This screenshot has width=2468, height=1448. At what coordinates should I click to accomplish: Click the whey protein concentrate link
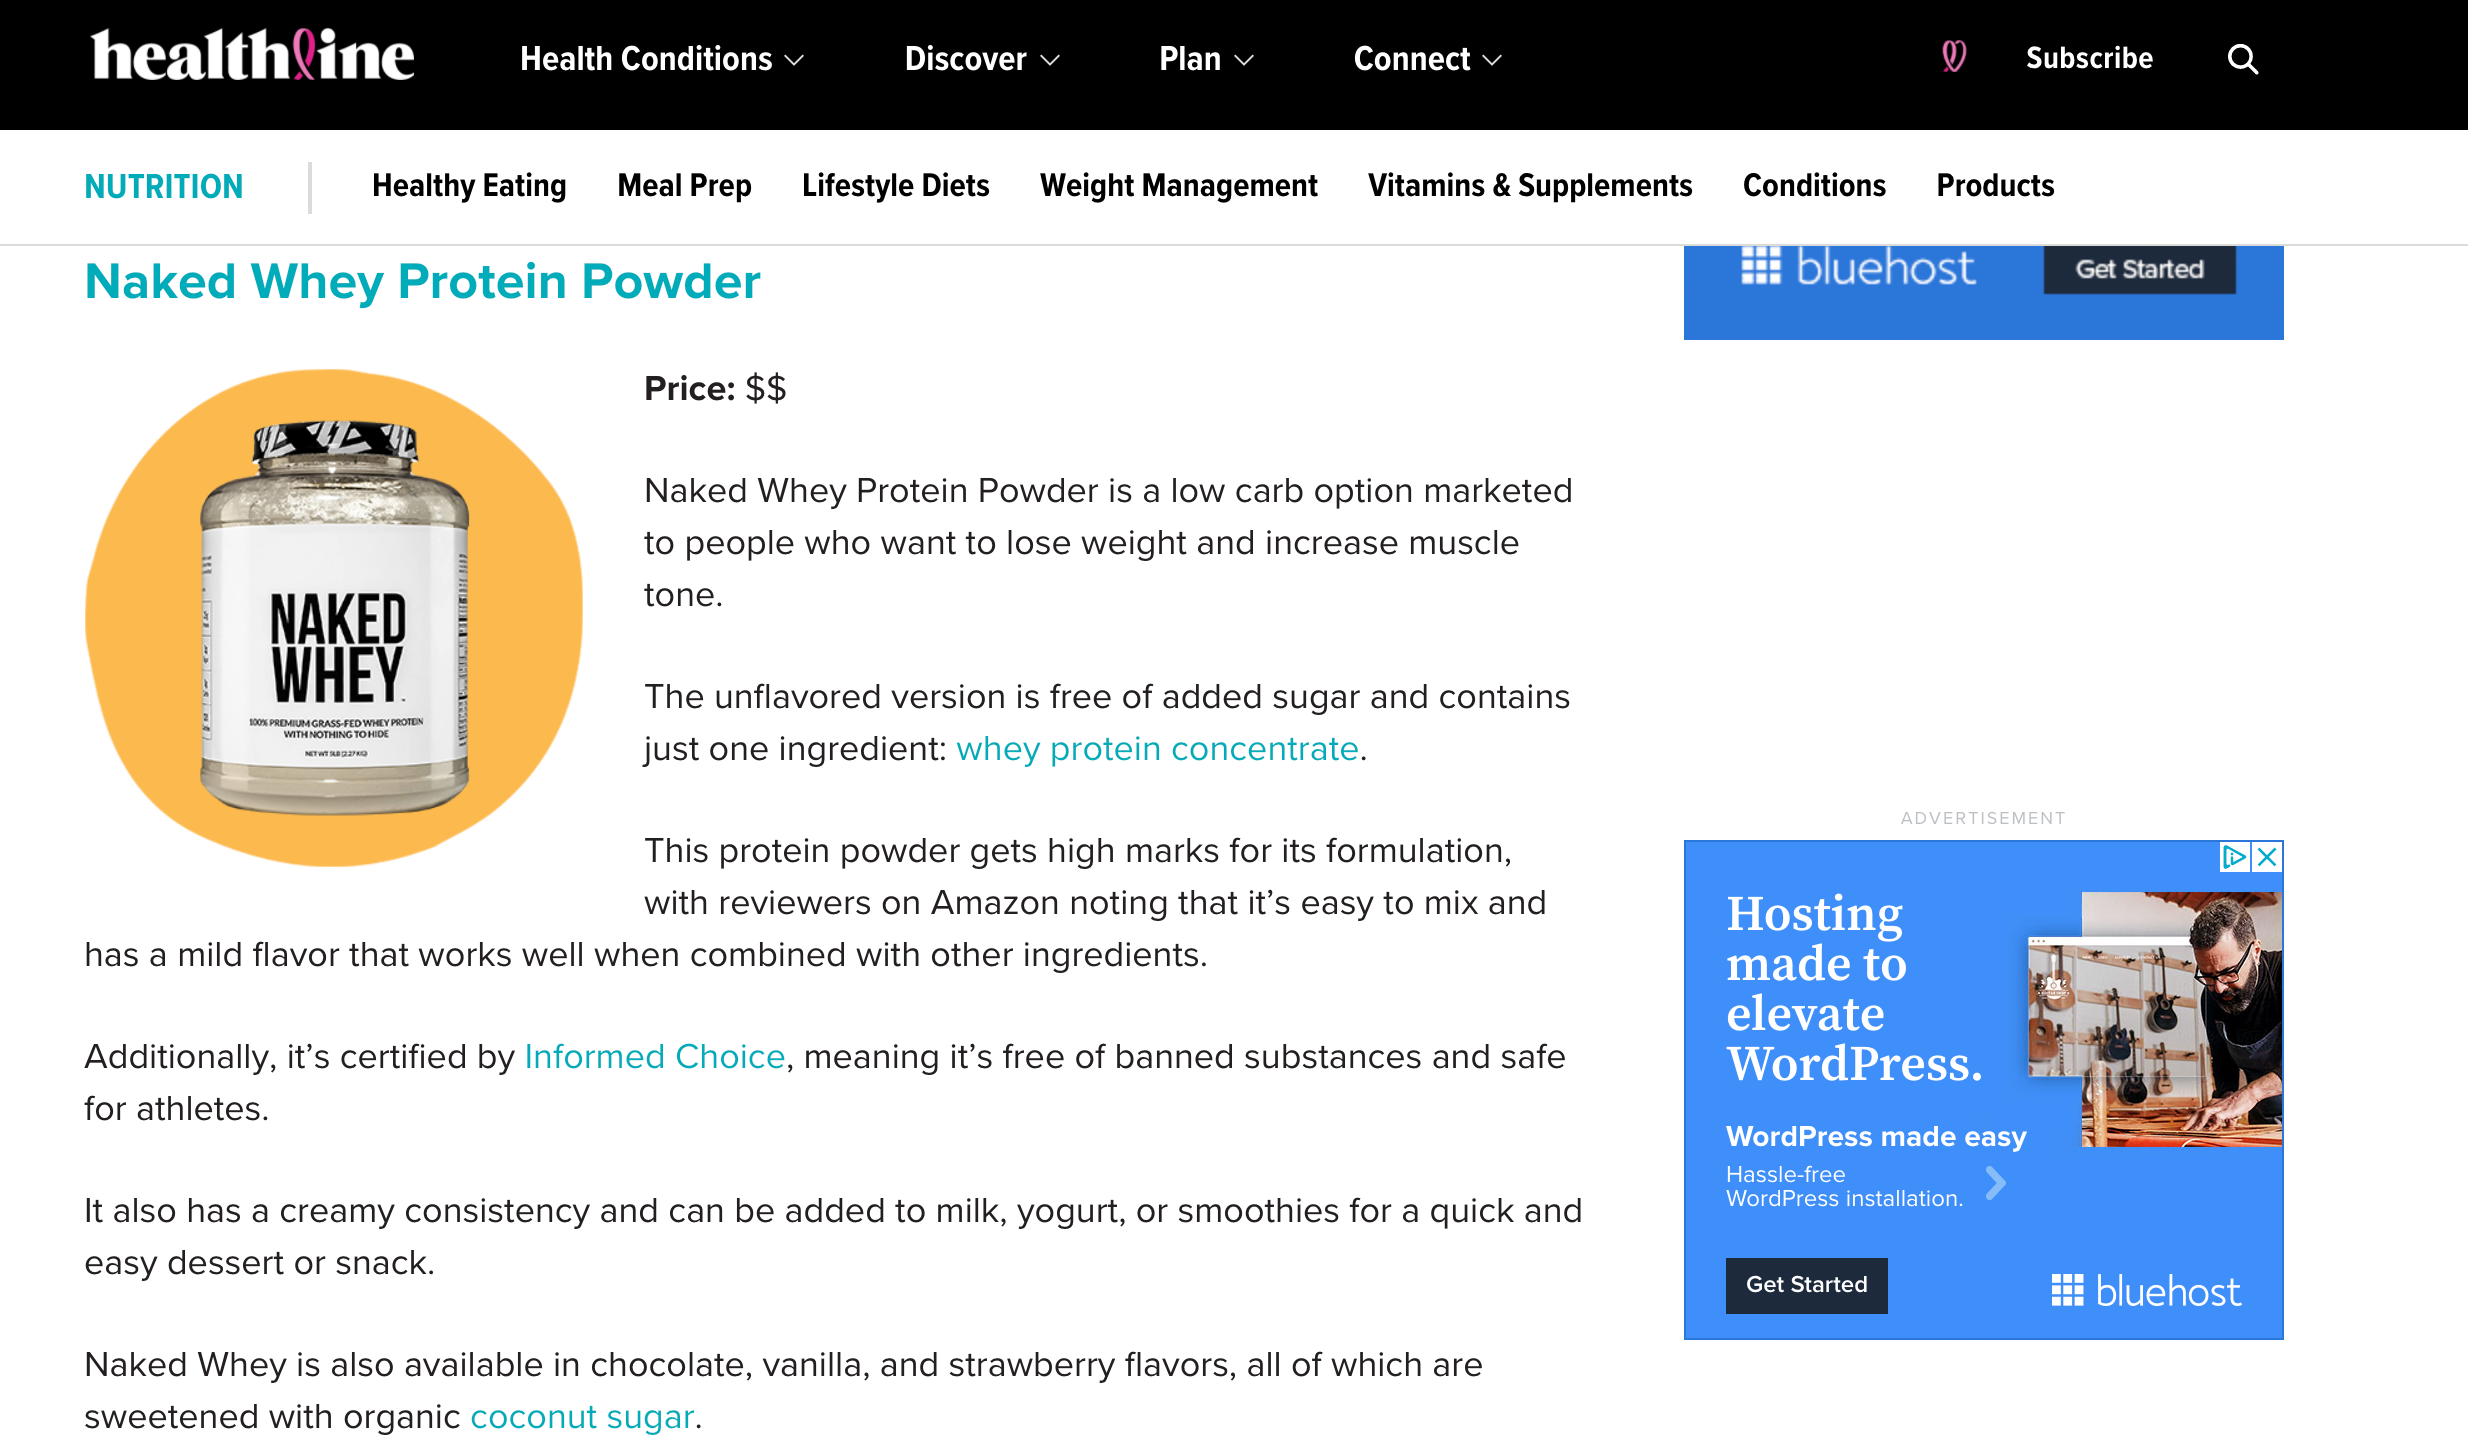[x=1158, y=750]
